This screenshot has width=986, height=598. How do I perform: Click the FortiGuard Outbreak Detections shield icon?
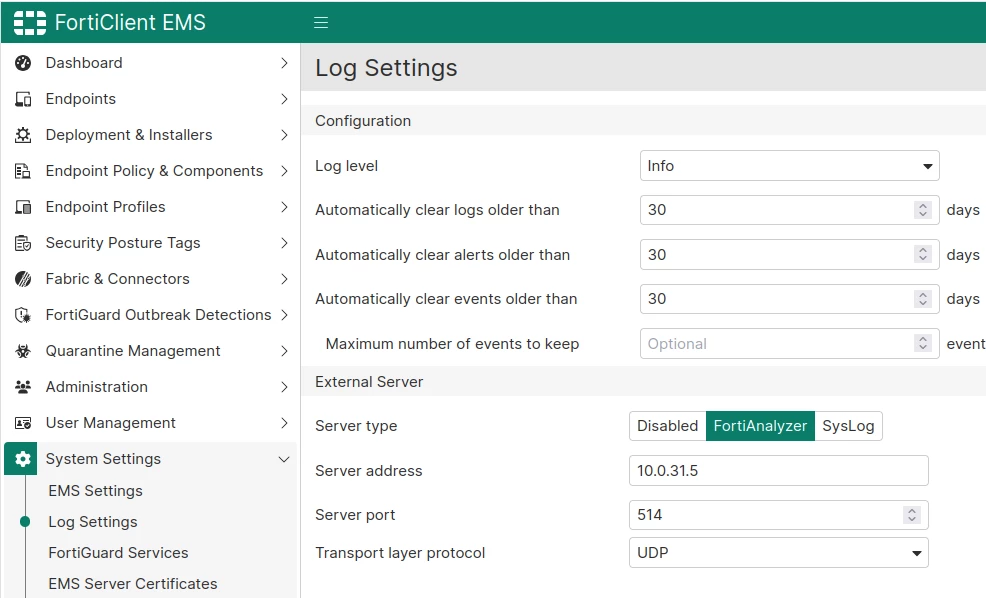pyautogui.click(x=23, y=315)
